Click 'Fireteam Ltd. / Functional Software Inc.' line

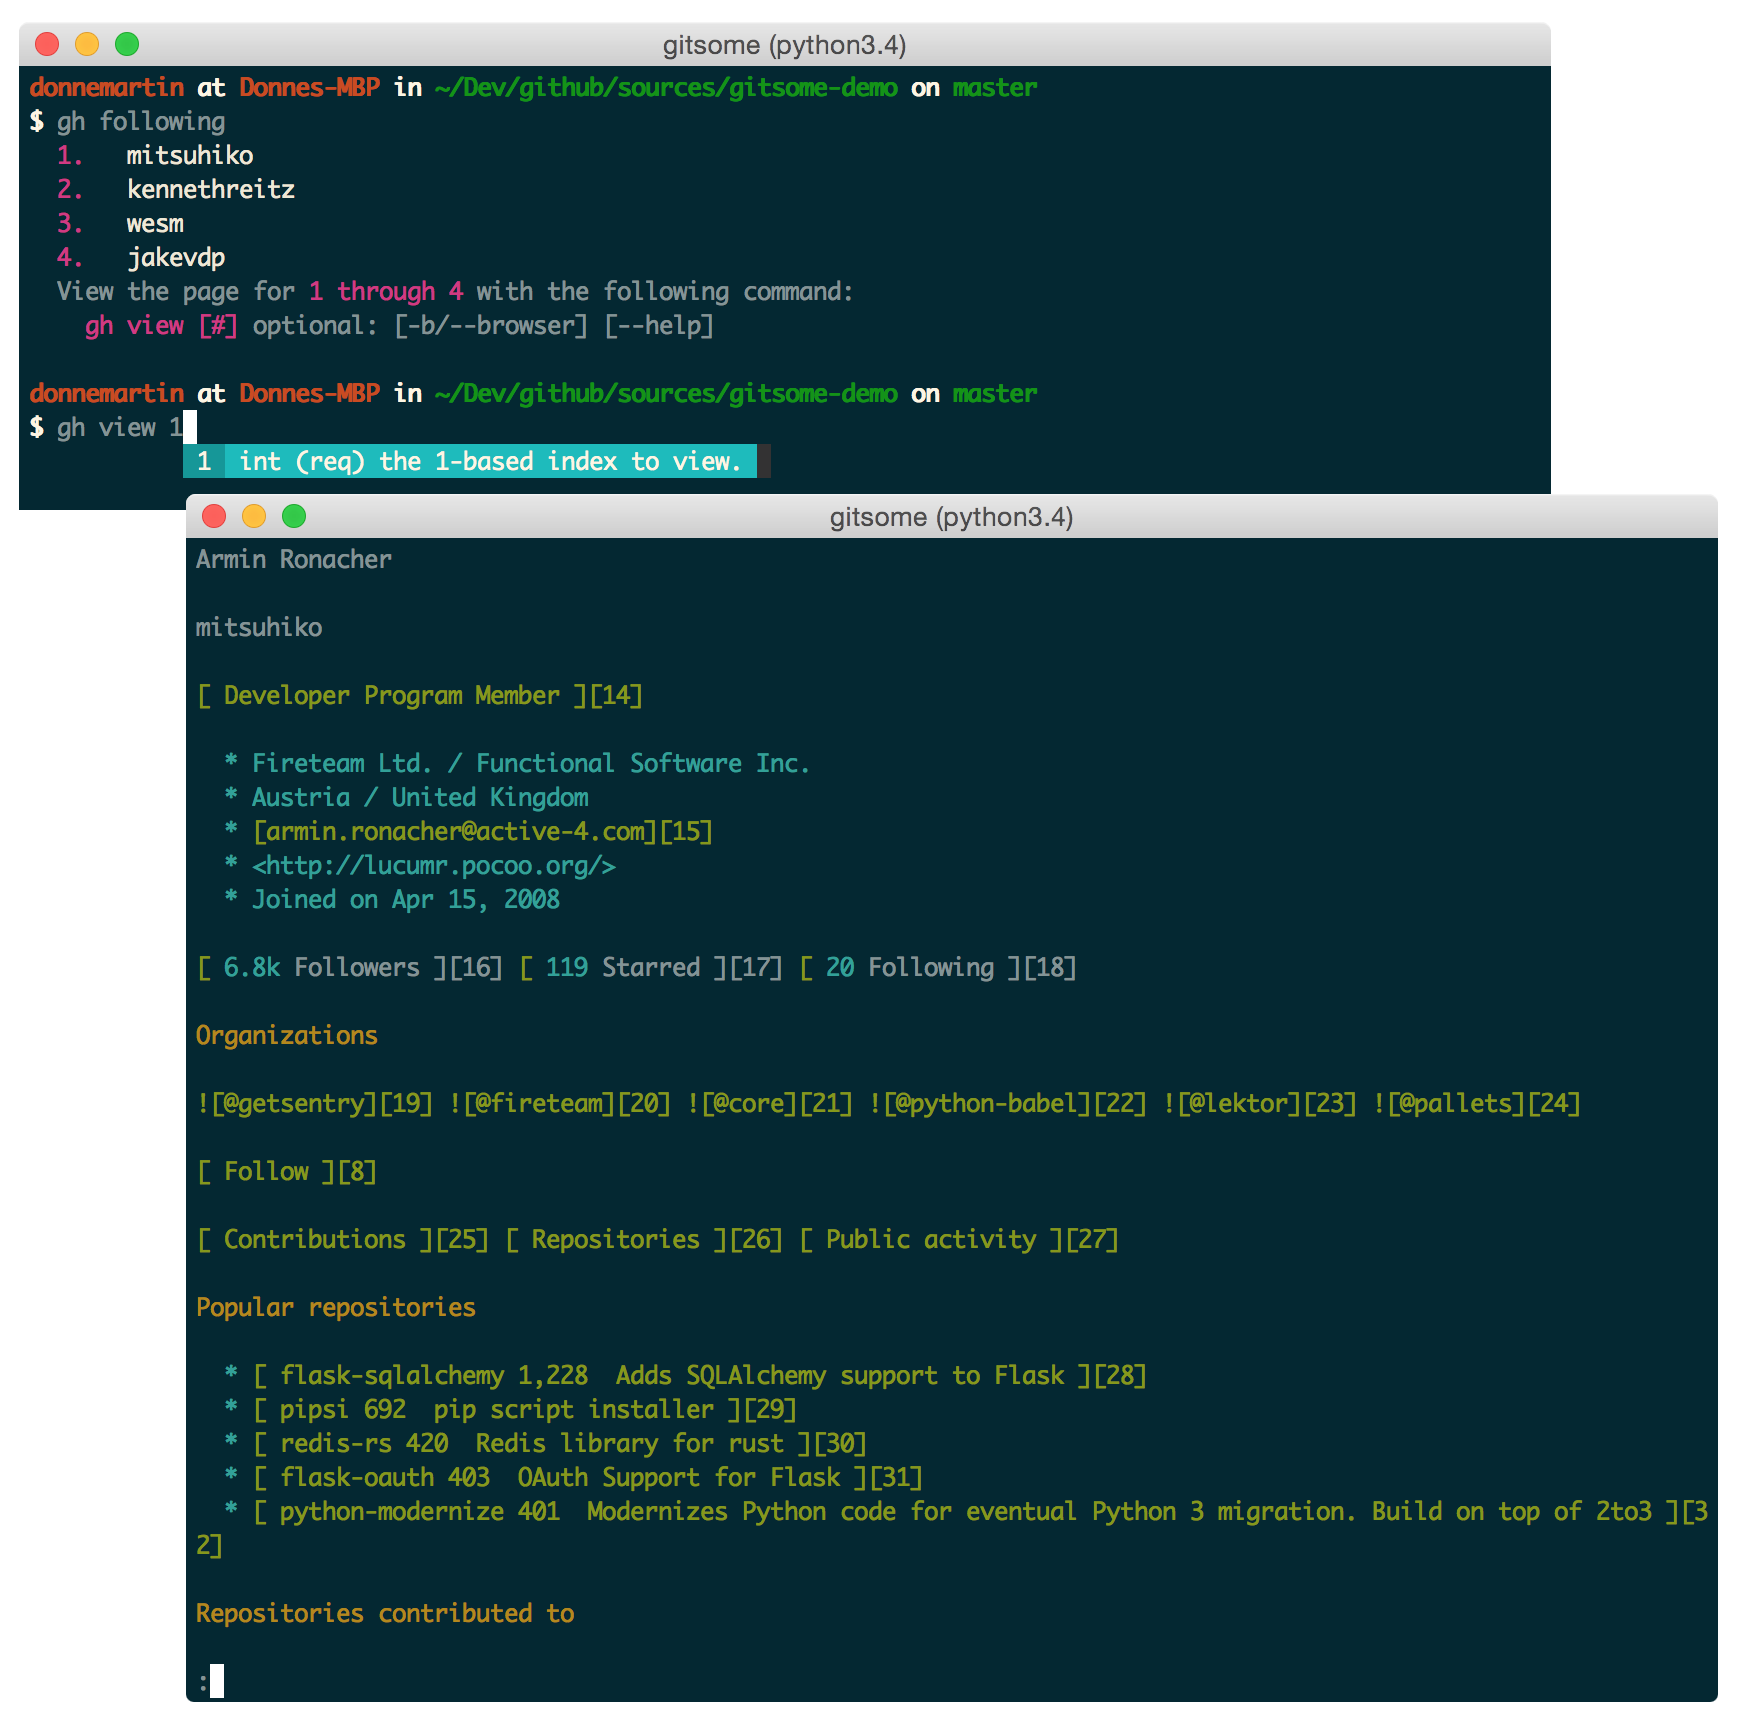point(531,763)
